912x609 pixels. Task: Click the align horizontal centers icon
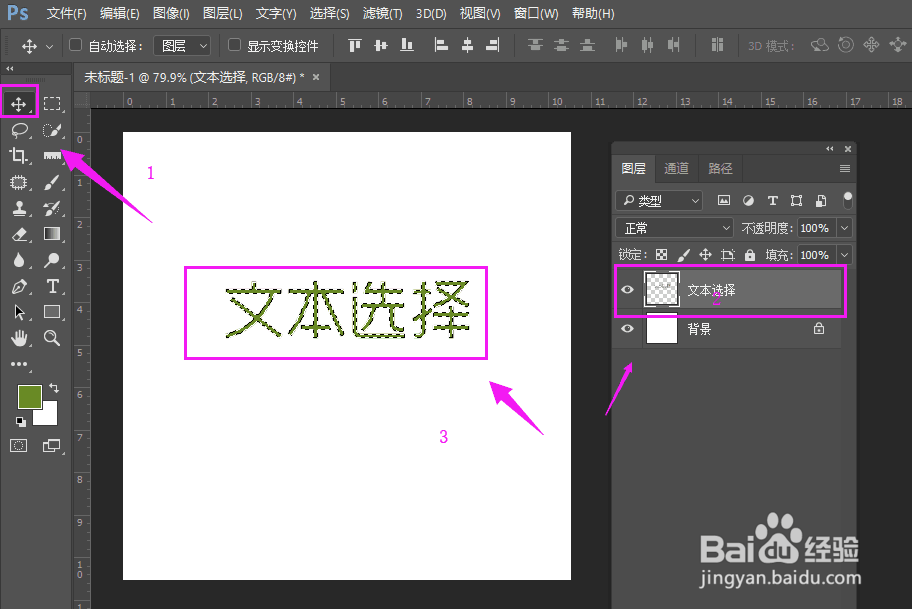tap(467, 45)
